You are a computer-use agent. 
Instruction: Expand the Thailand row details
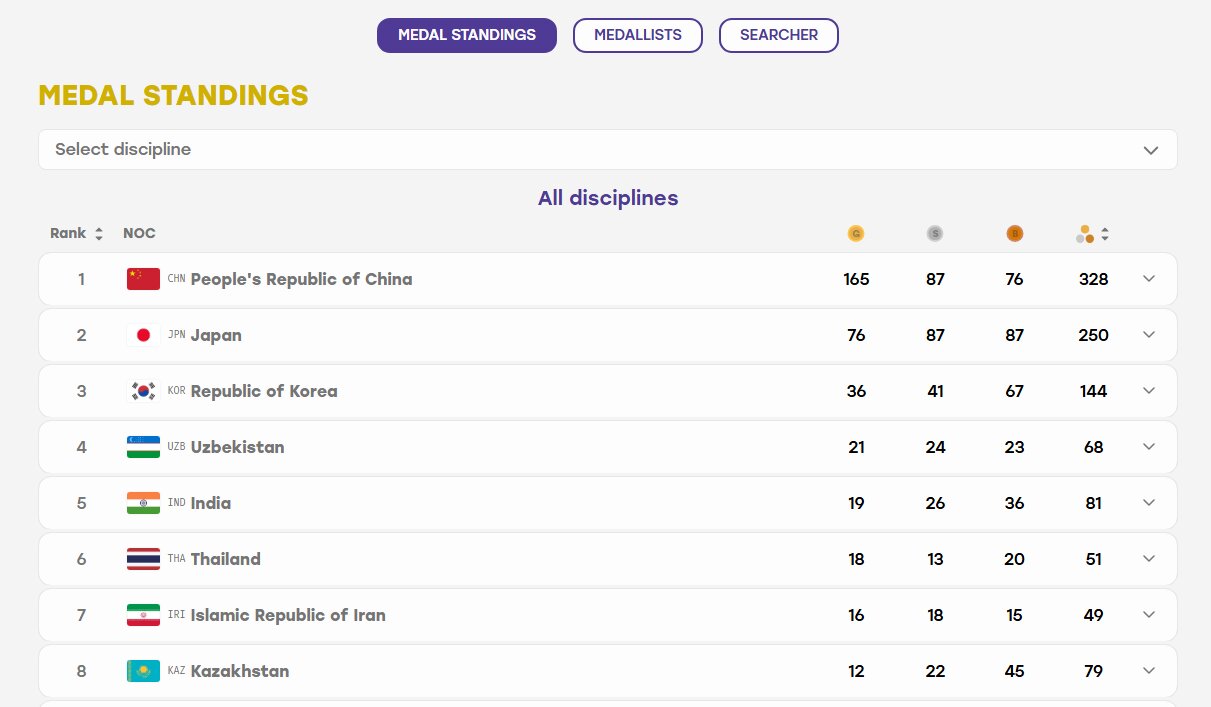coord(1149,559)
